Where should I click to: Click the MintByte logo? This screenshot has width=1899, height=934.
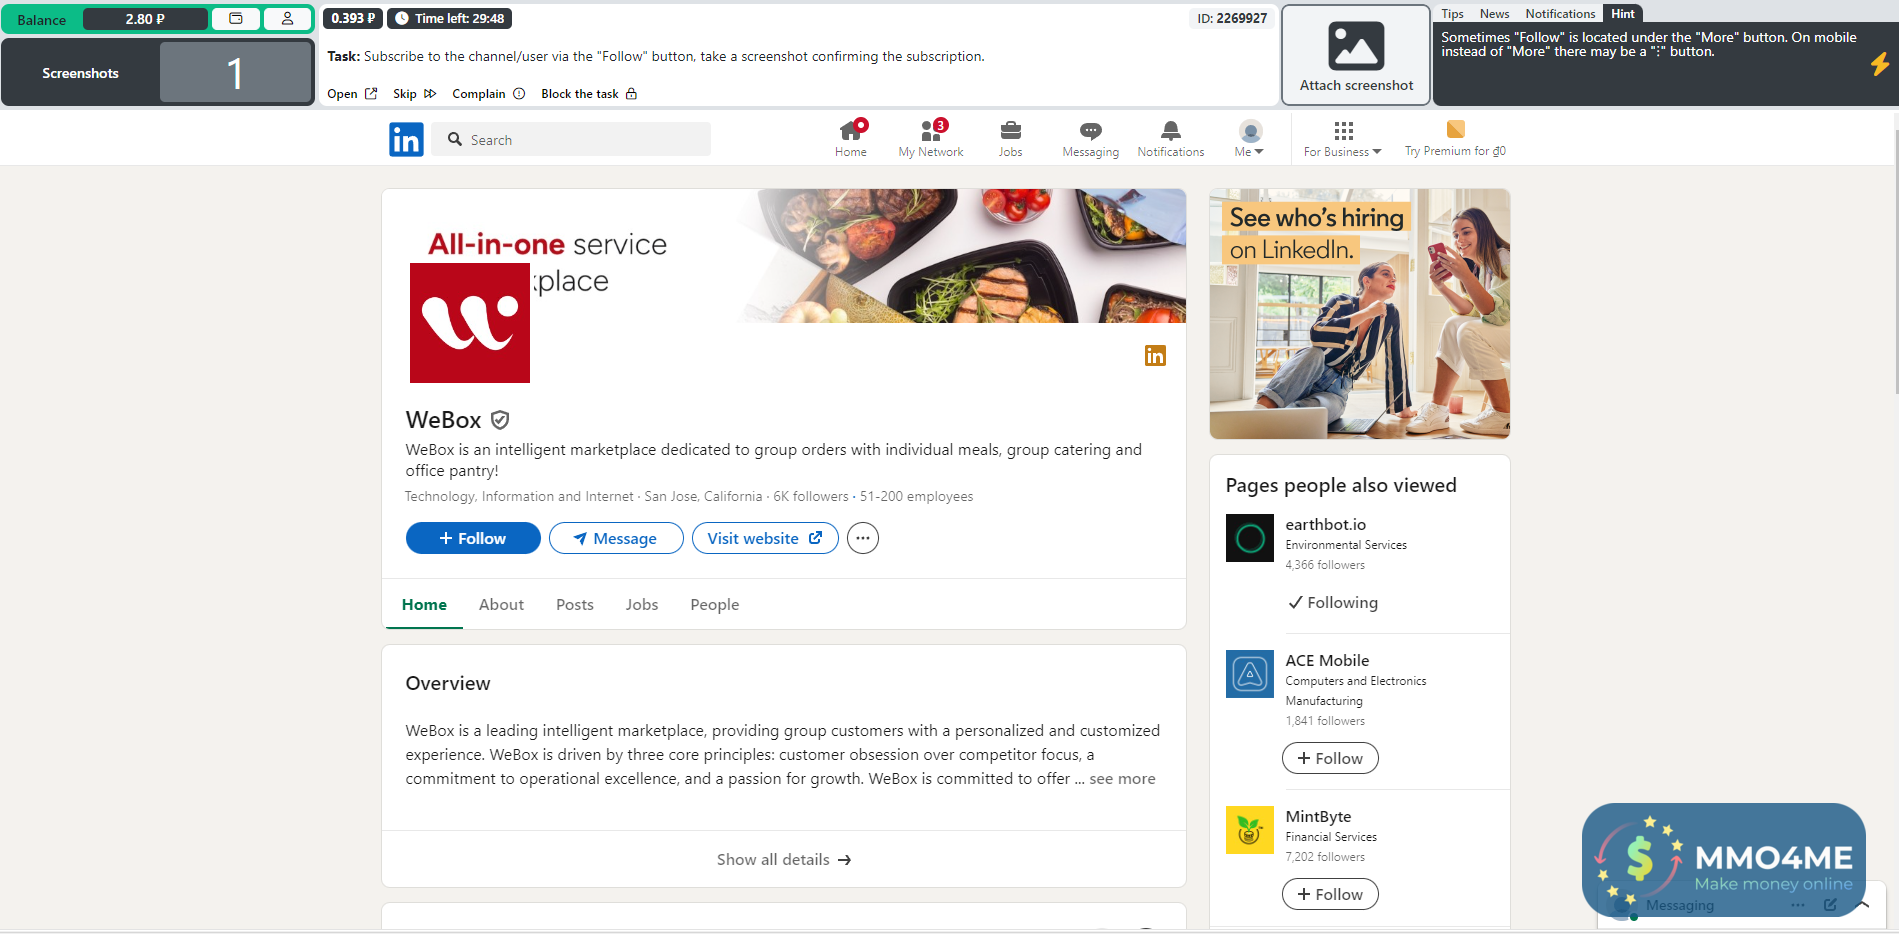[x=1250, y=830]
